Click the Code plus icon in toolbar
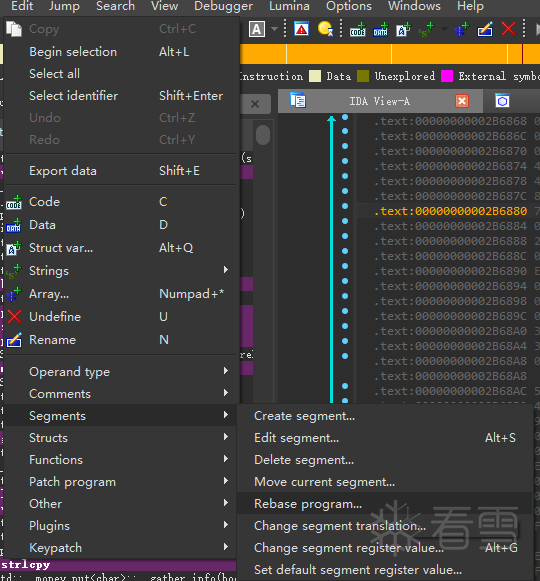Screen dimensions: 540x581 (358, 30)
